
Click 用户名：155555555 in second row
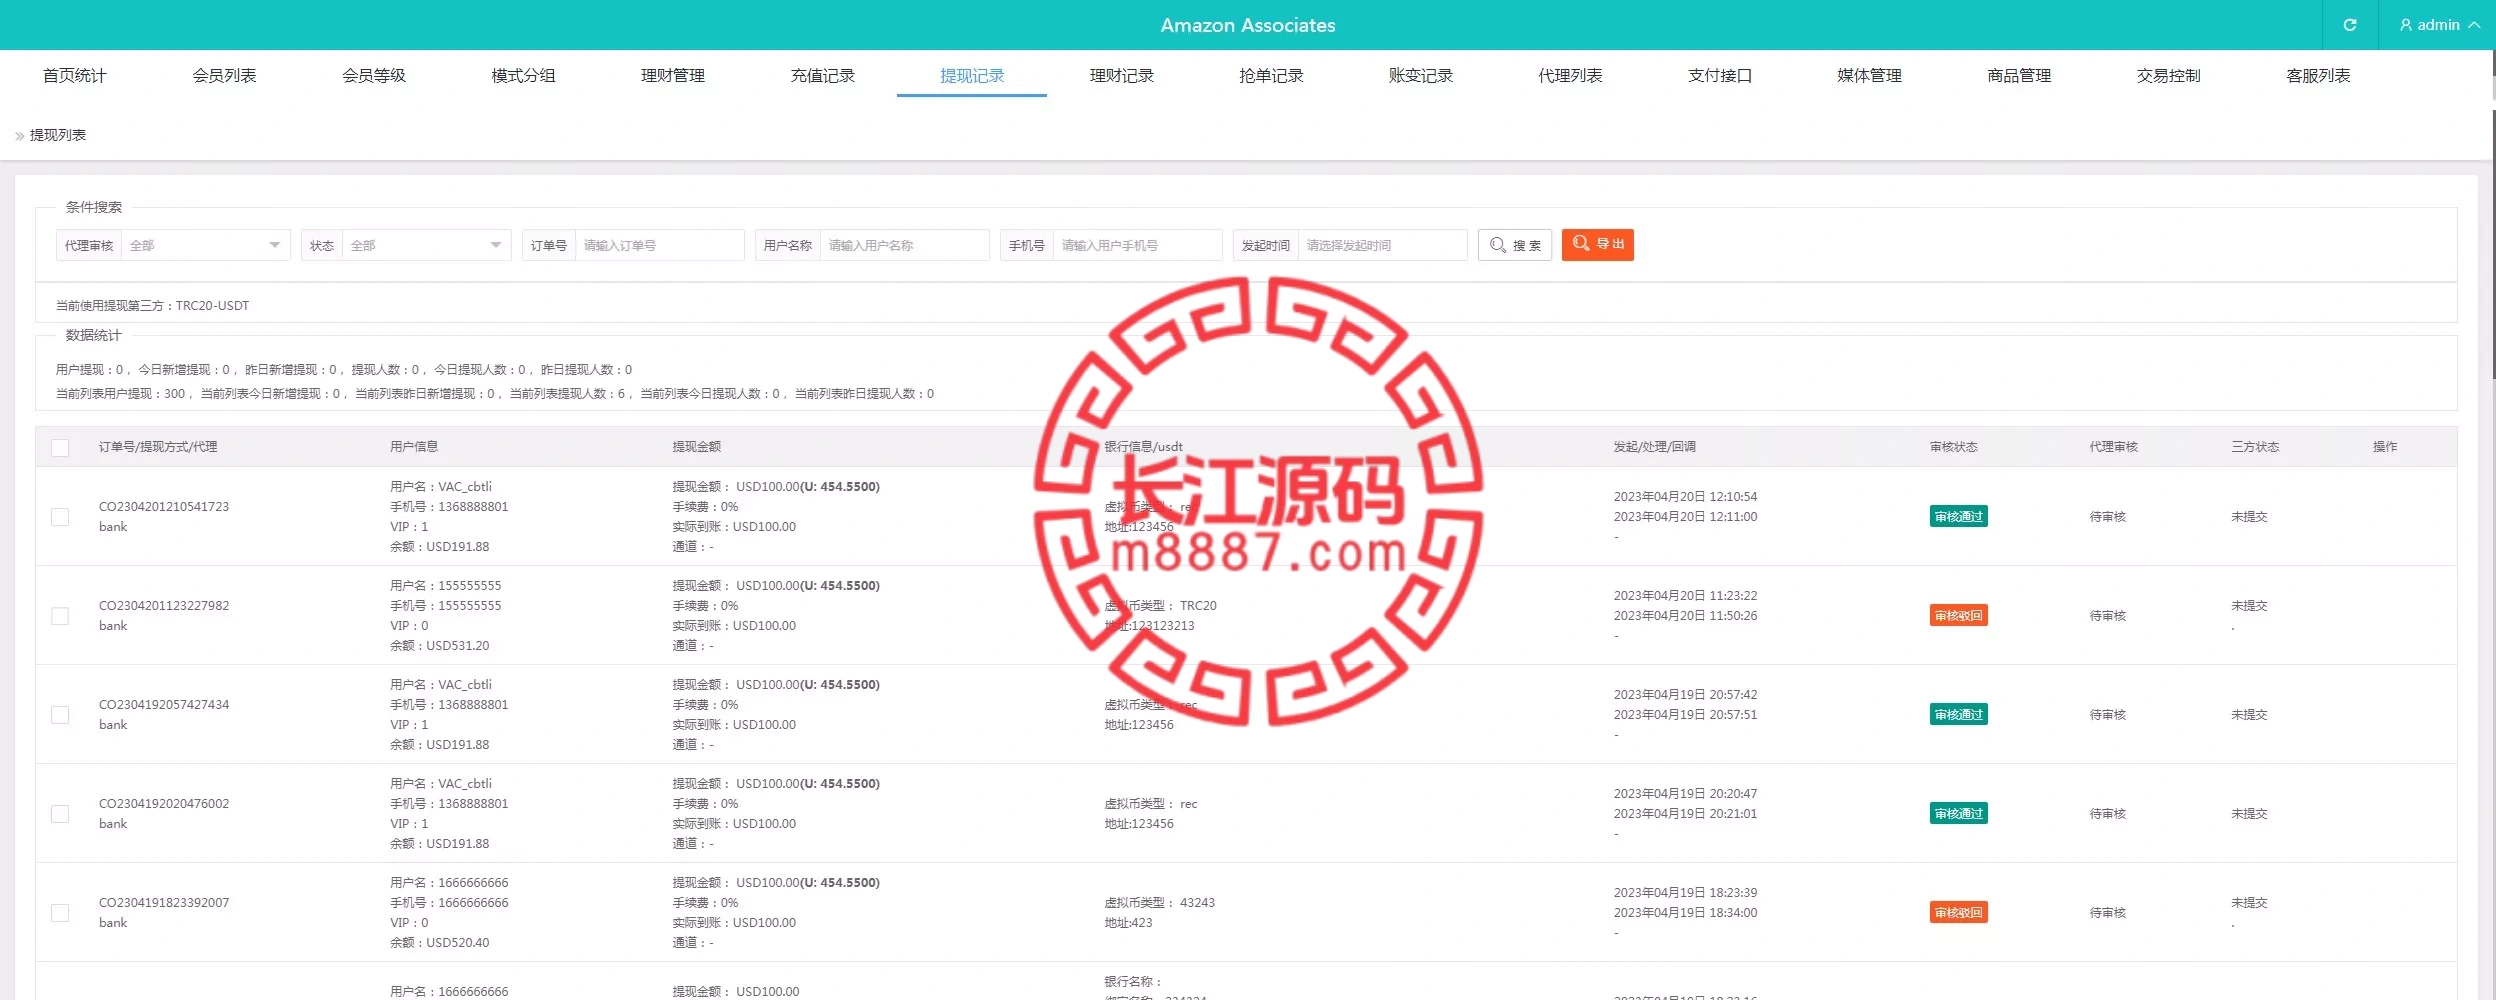[x=446, y=586]
